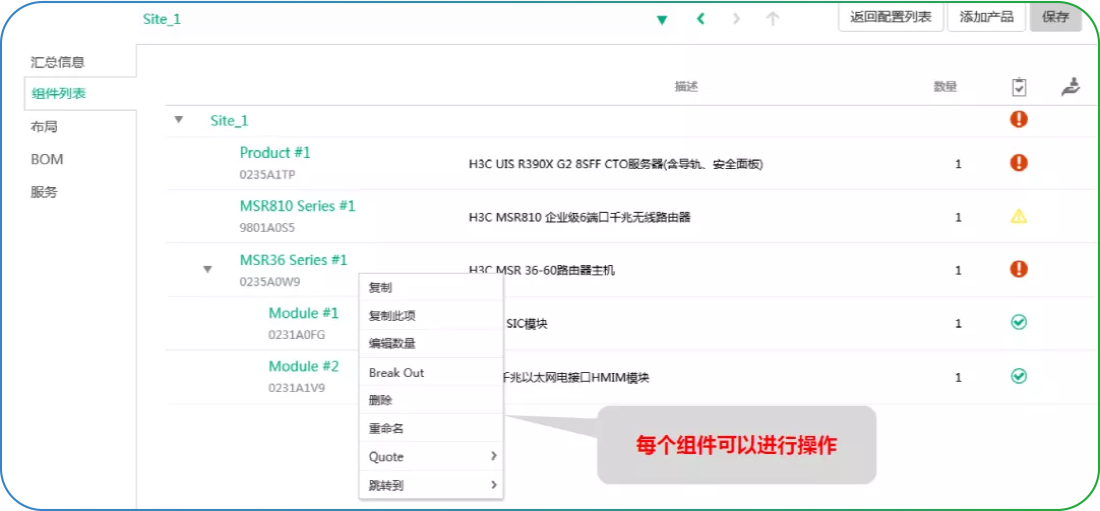Click the 描述 column header
This screenshot has height=511, width=1100.
[x=686, y=86]
